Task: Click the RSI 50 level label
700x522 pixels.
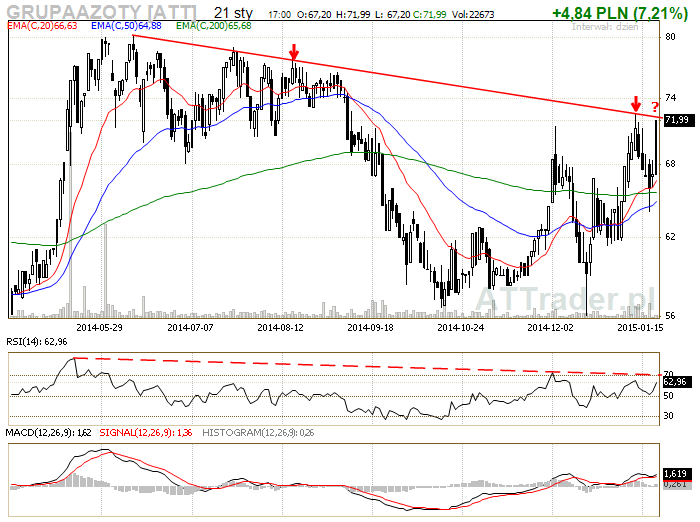Action: (x=668, y=396)
